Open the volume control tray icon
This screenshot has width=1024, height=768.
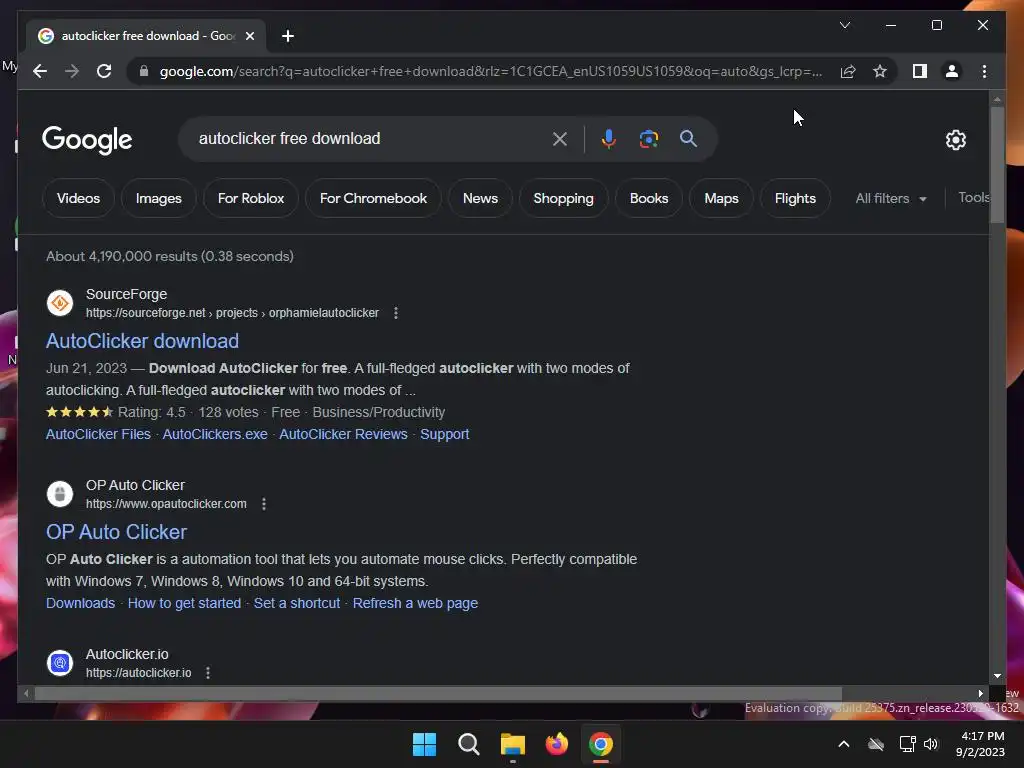(931, 744)
